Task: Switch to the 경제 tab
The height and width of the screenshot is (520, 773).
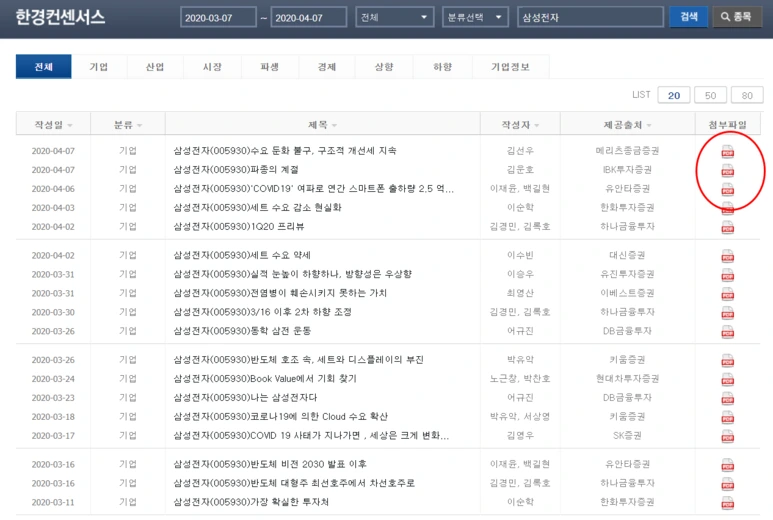Action: [x=327, y=67]
